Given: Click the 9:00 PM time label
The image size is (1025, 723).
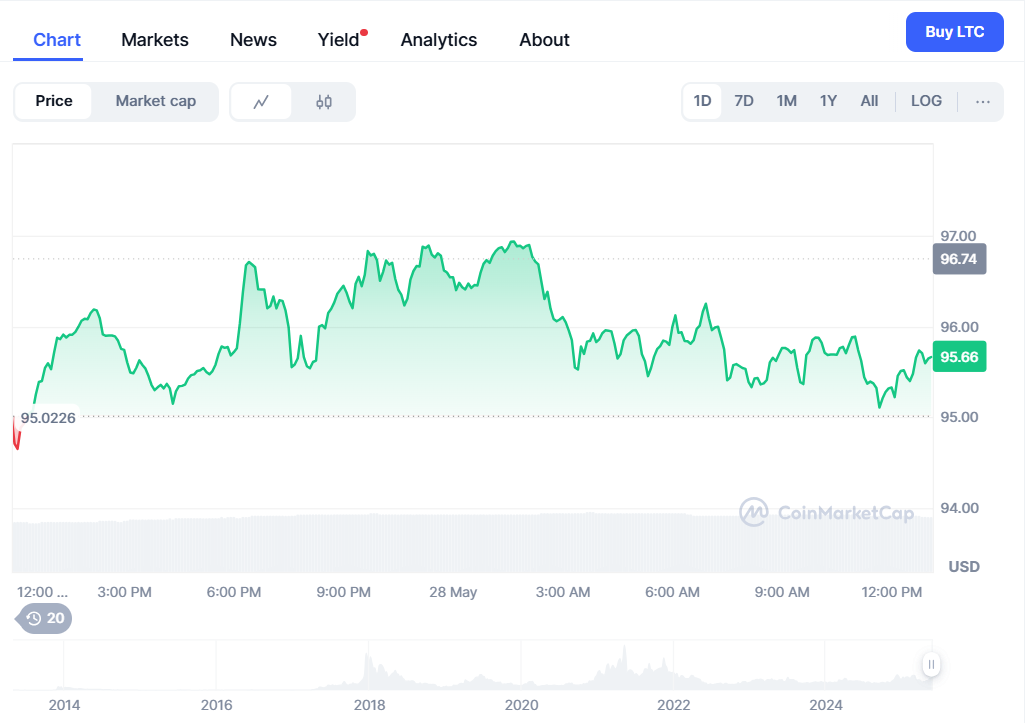Looking at the screenshot, I should [x=343, y=592].
